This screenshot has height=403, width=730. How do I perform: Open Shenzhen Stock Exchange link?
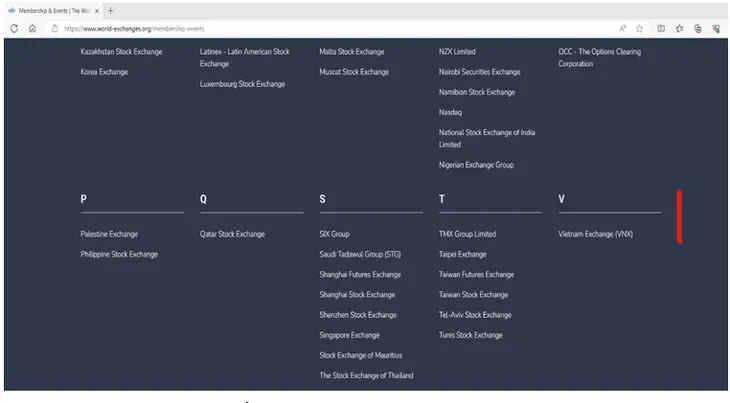(x=358, y=315)
